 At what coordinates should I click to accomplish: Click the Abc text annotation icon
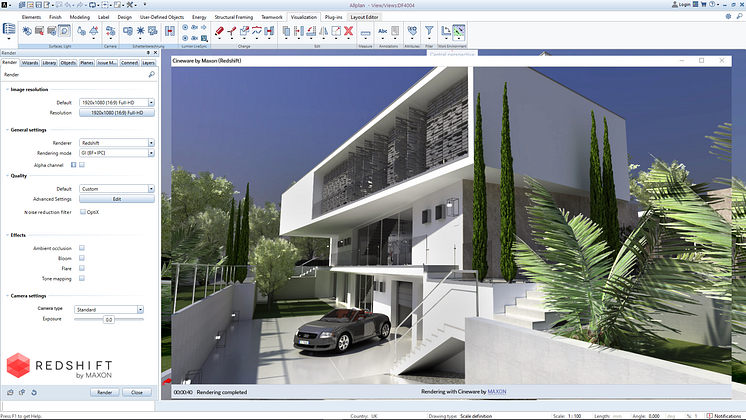pos(383,31)
